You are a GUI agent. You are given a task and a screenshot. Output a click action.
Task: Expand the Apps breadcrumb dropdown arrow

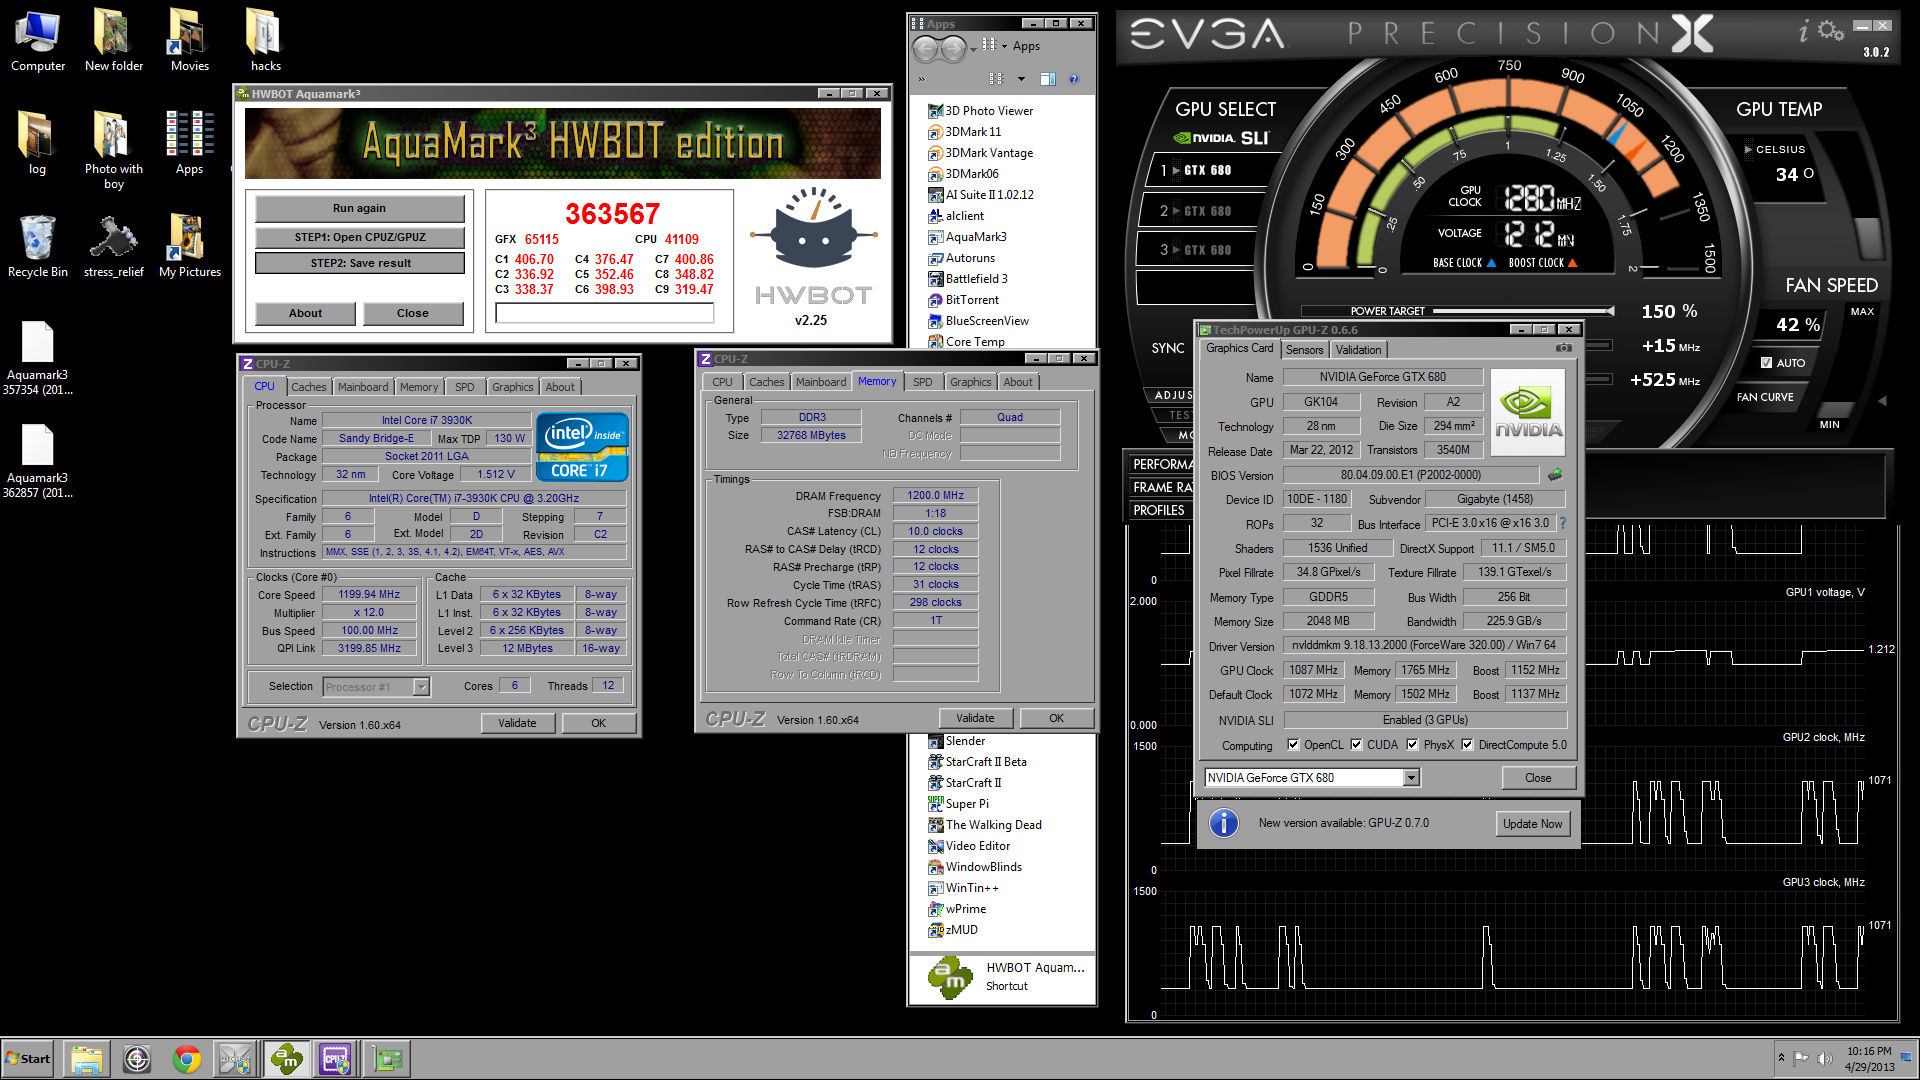[x=1004, y=46]
